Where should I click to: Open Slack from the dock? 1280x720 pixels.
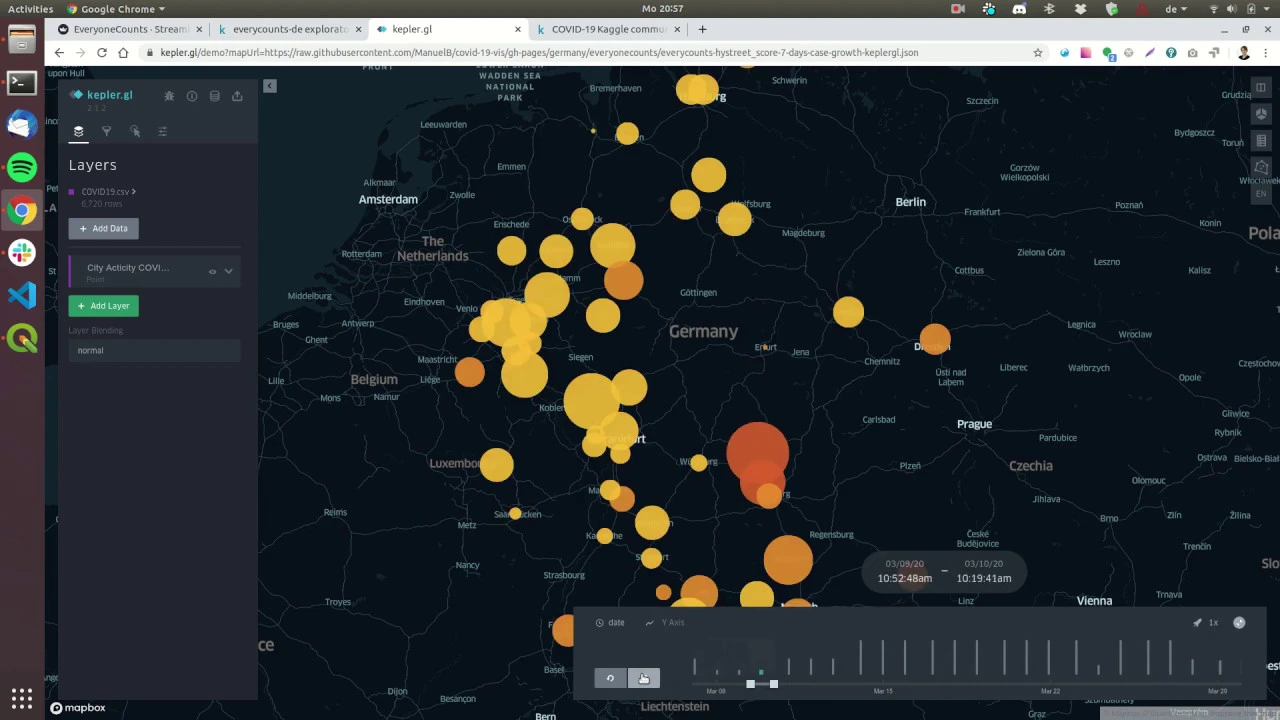[22, 253]
